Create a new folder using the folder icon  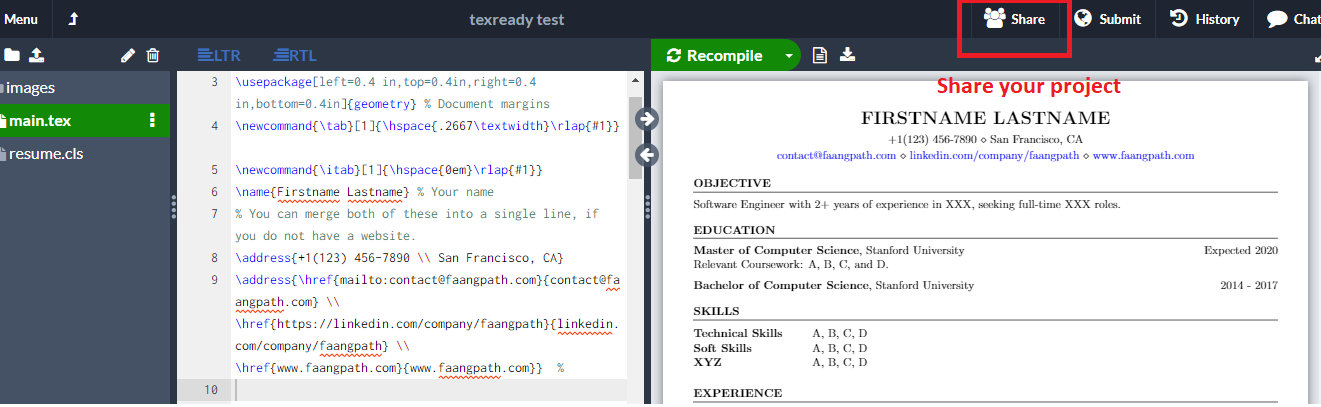pyautogui.click(x=12, y=55)
